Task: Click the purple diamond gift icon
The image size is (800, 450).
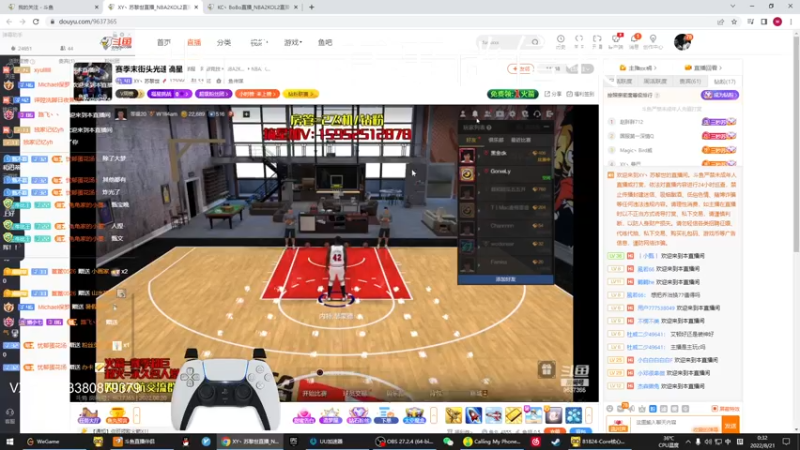Action: 358,415
